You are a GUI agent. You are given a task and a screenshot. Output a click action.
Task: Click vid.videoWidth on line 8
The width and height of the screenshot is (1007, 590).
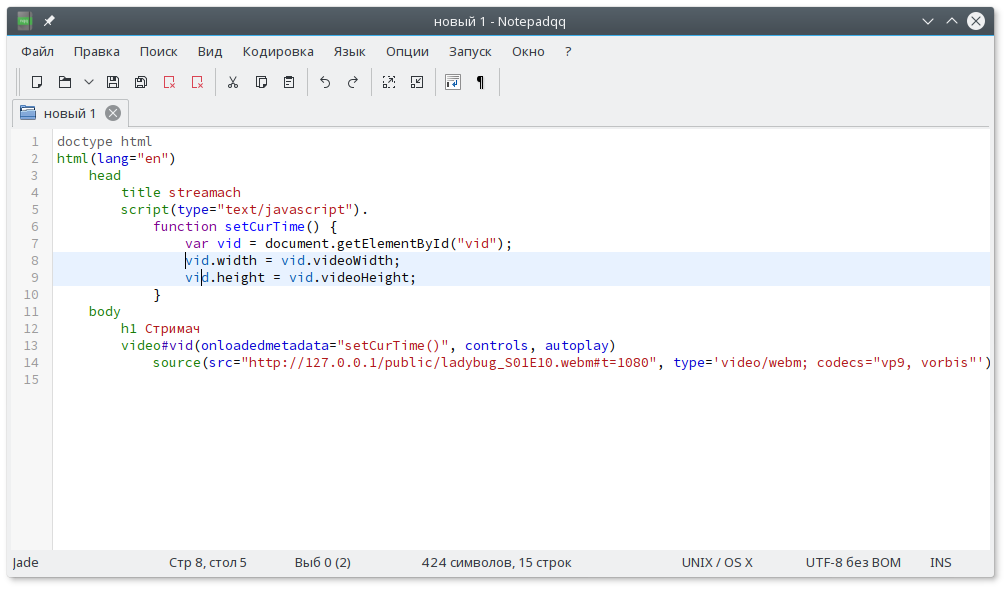point(337,261)
